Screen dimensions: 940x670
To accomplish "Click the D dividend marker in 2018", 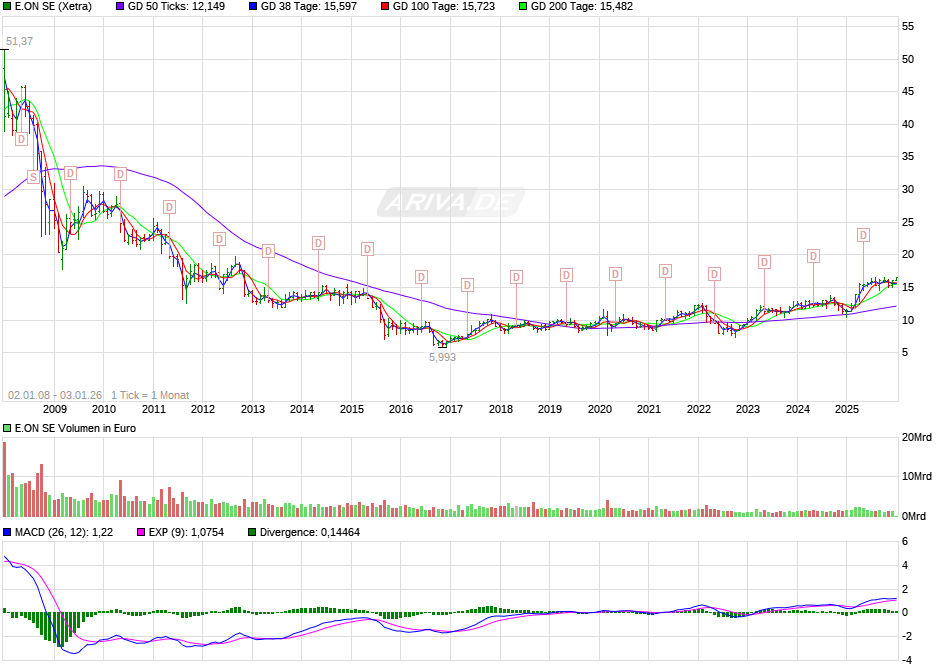I will [516, 277].
